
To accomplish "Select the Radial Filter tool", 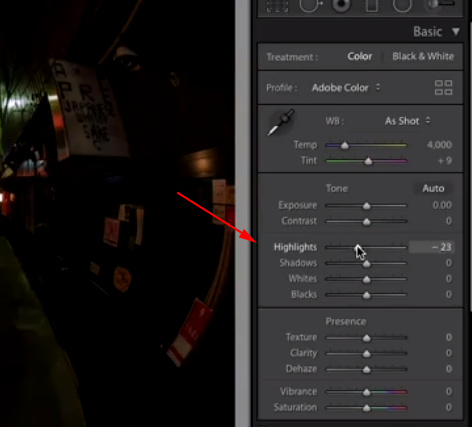I will pos(402,5).
